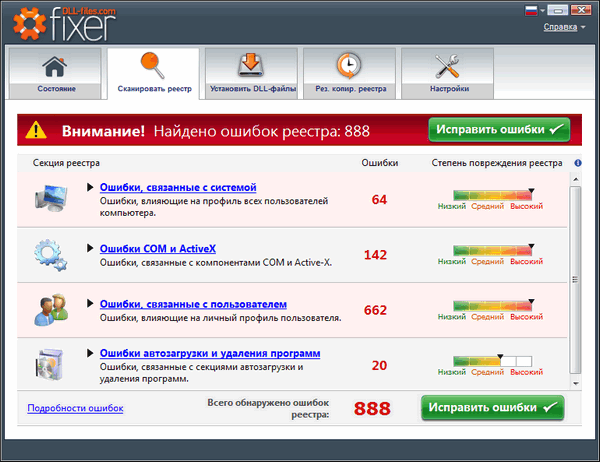Expand the Ошибки автозагрузки и удаления программ section
The height and width of the screenshot is (462, 600).
(209, 354)
